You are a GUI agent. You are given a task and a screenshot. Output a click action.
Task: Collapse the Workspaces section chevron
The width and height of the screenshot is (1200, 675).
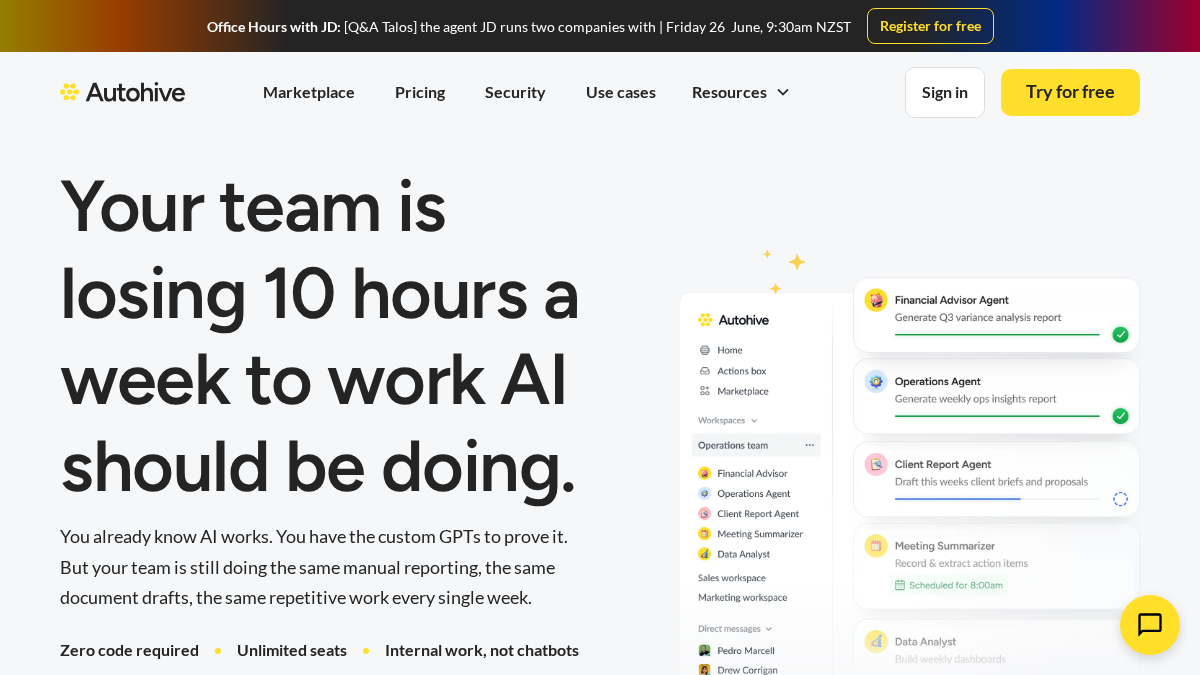(x=754, y=421)
